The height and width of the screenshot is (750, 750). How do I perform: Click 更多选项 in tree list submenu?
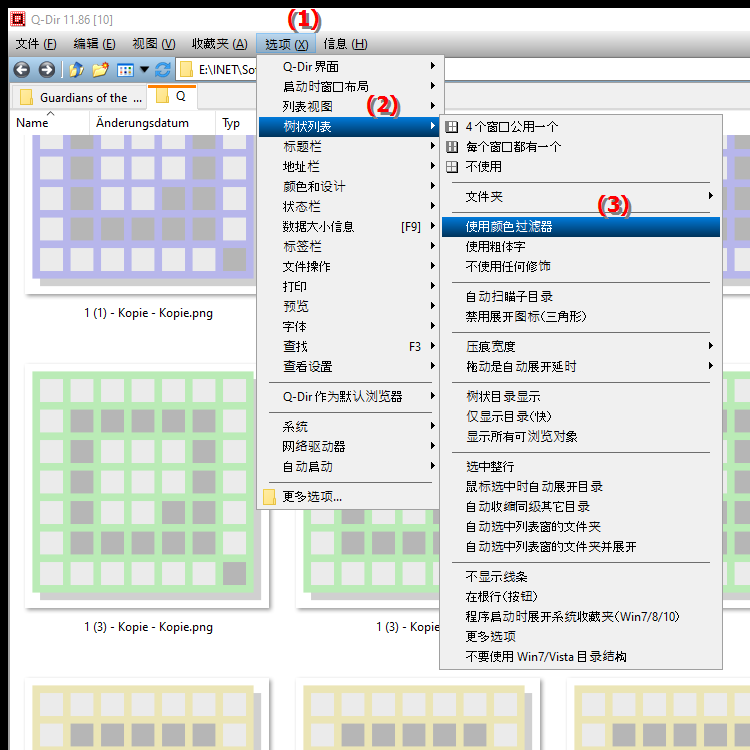[x=580, y=636]
